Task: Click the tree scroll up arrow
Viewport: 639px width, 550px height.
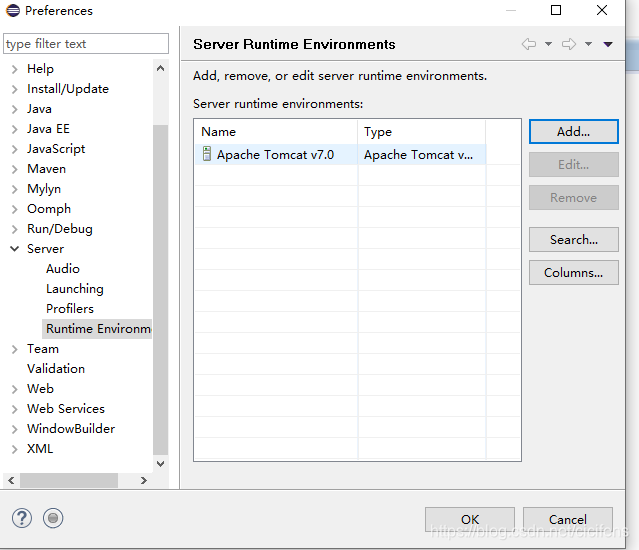Action: point(161,68)
